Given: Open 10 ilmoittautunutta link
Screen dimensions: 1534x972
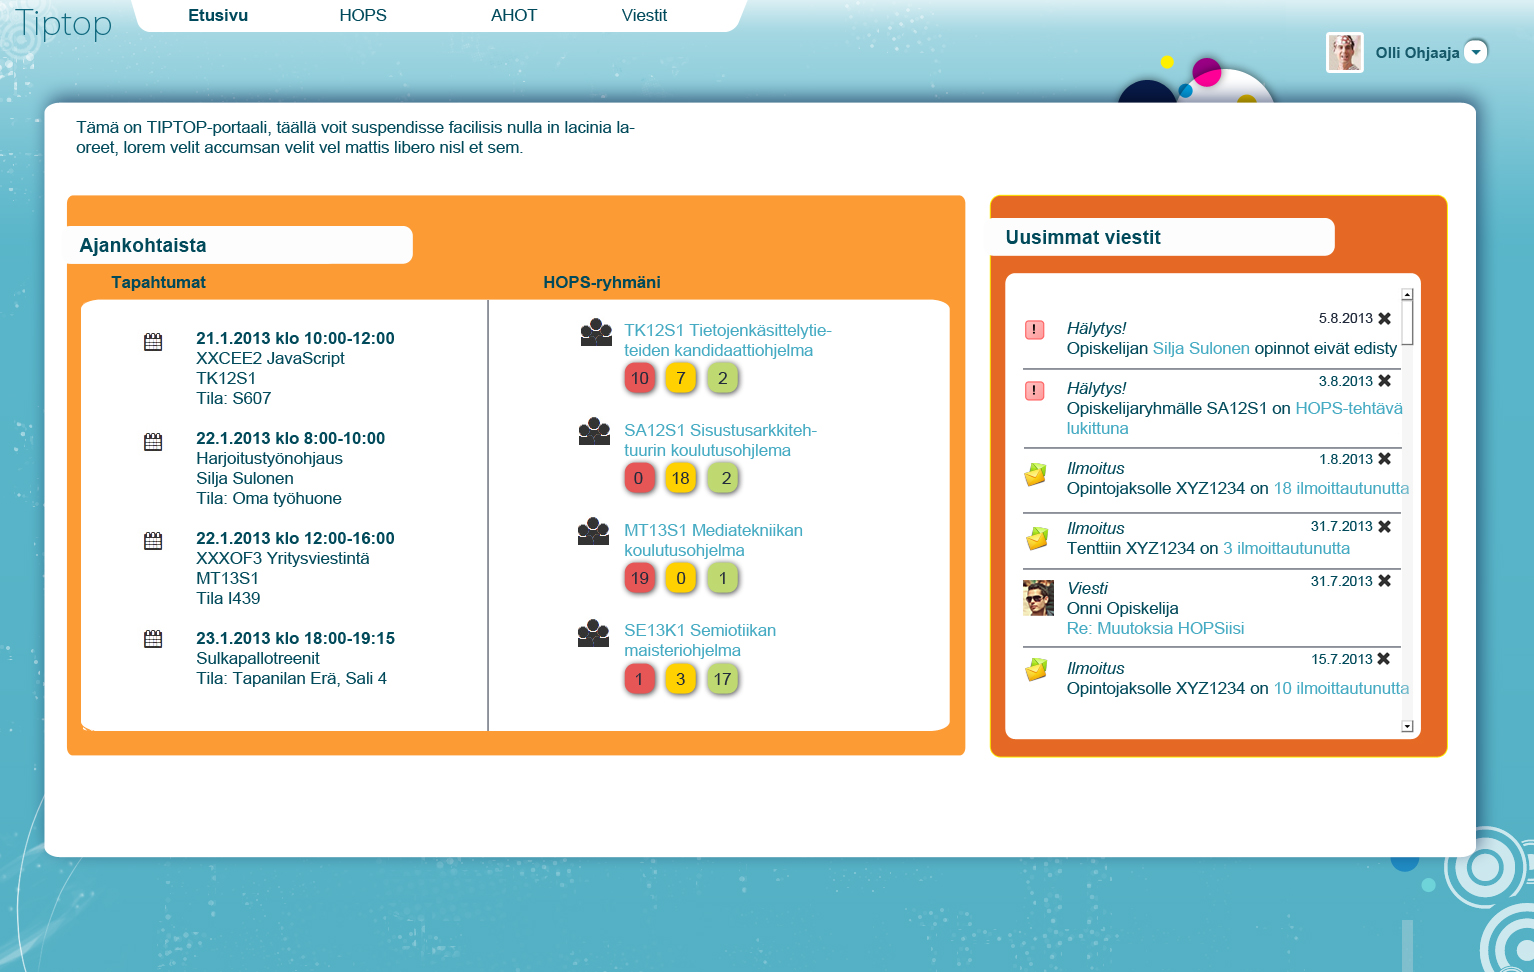Looking at the screenshot, I should pos(1341,688).
